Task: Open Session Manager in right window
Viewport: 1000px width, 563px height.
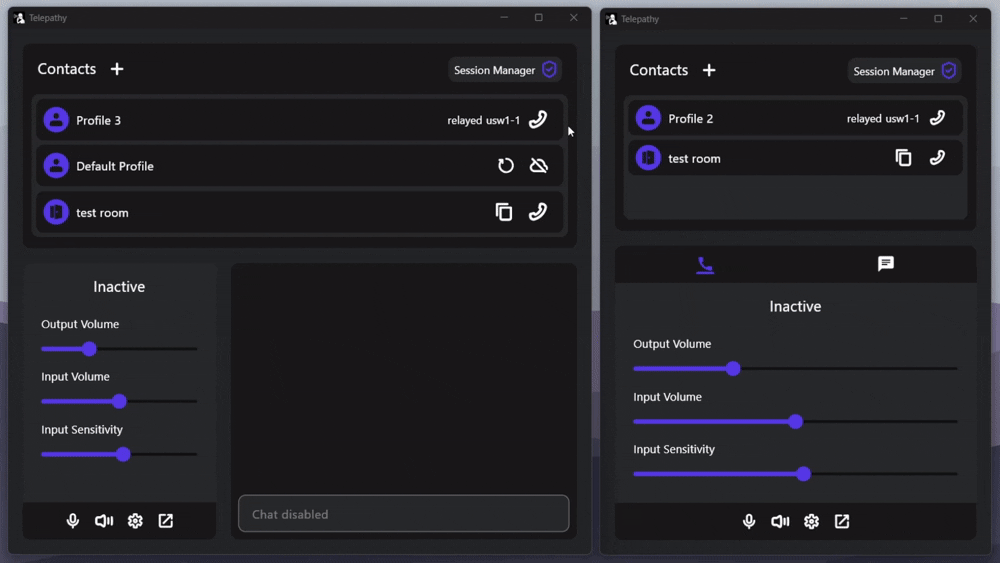Action: point(904,71)
